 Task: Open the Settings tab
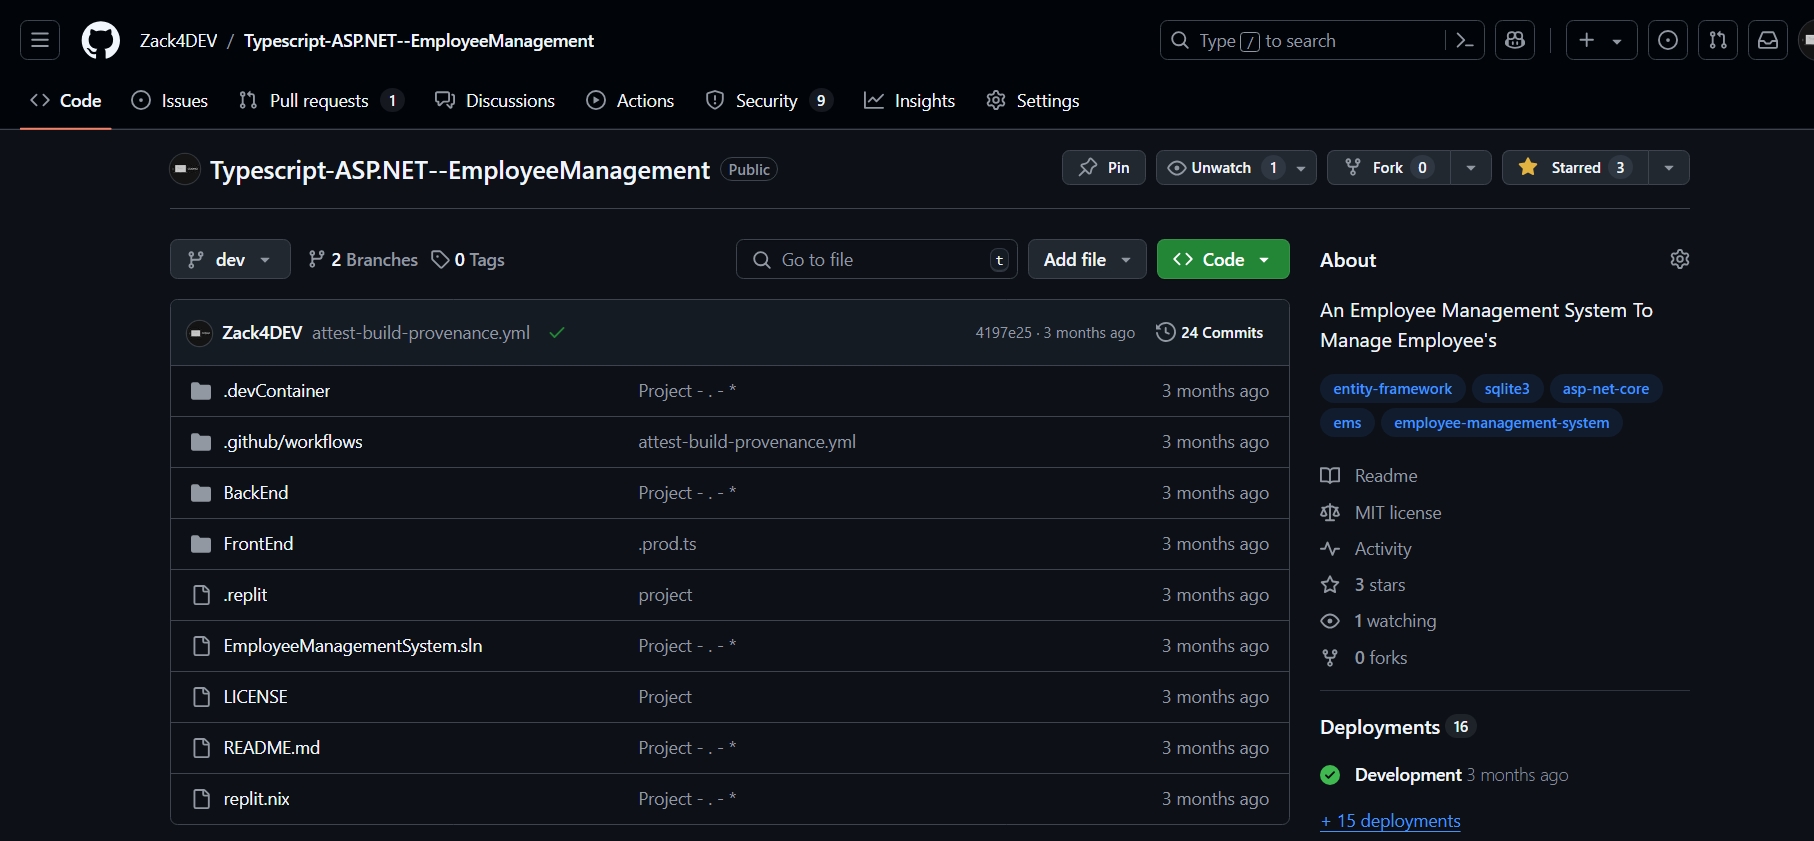point(1032,101)
